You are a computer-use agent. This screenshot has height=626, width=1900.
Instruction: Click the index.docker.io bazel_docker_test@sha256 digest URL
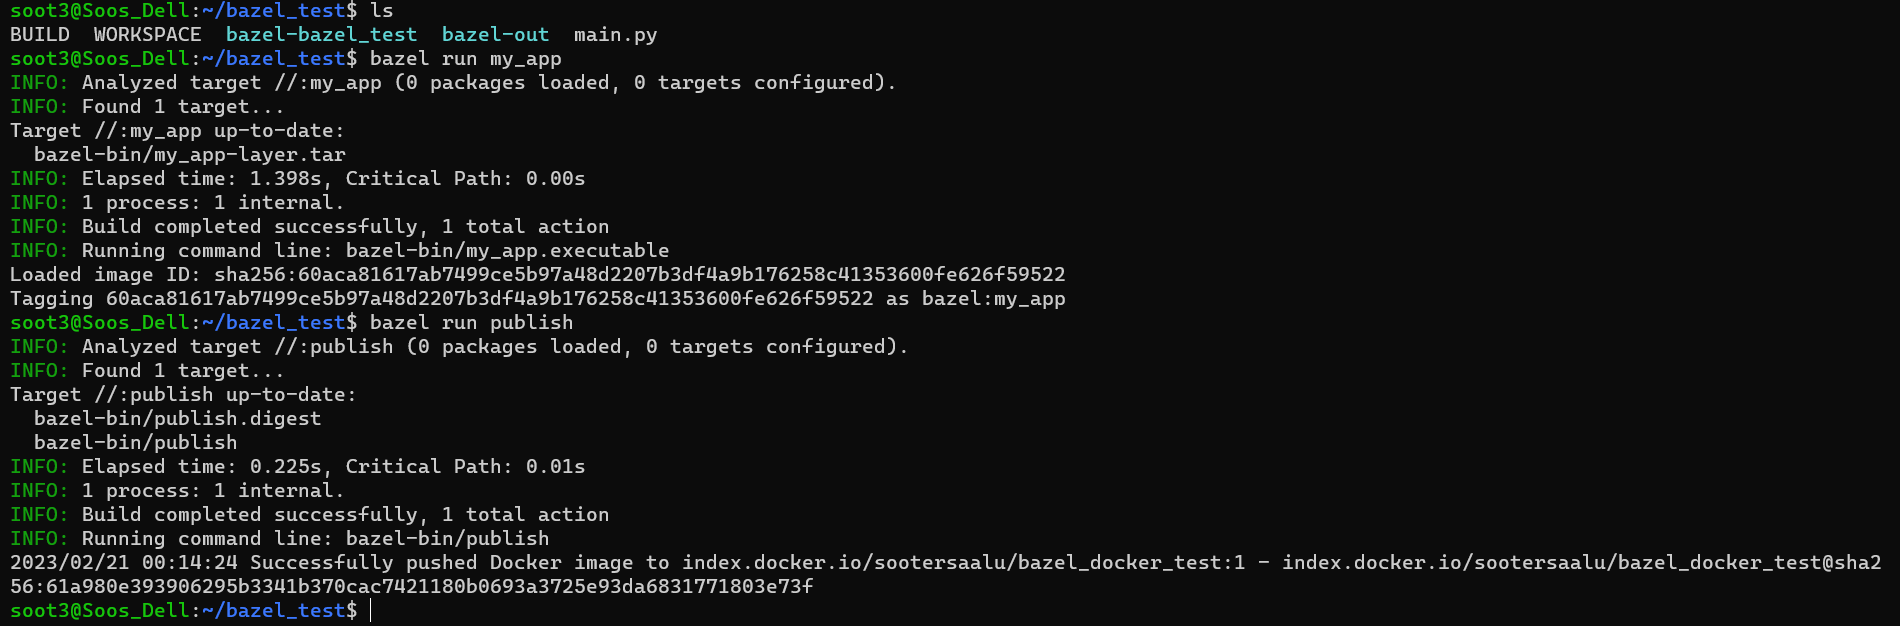coord(1580,562)
